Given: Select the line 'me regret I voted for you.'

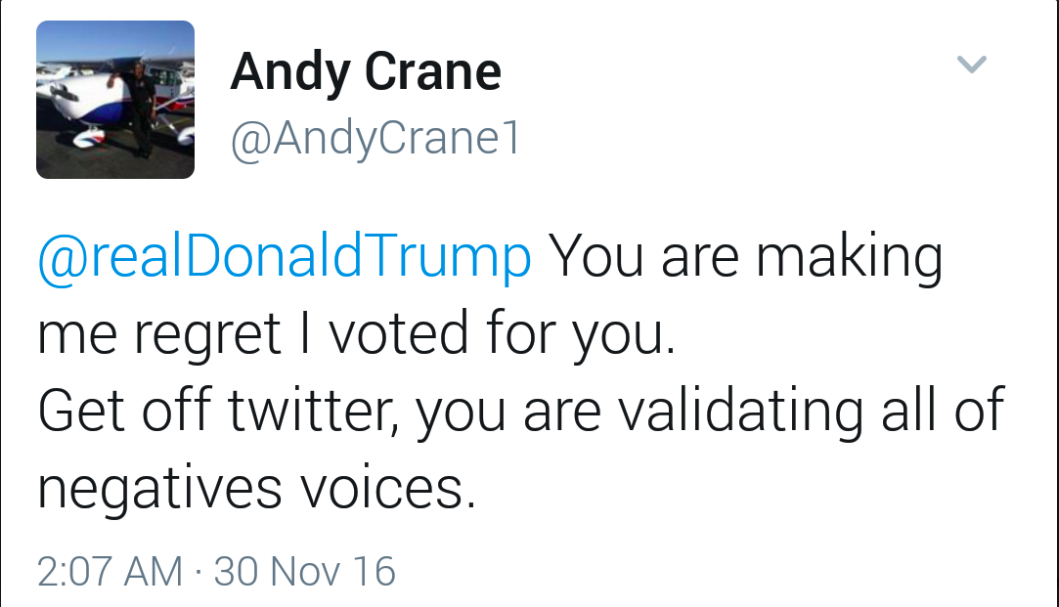Looking at the screenshot, I should [357, 335].
